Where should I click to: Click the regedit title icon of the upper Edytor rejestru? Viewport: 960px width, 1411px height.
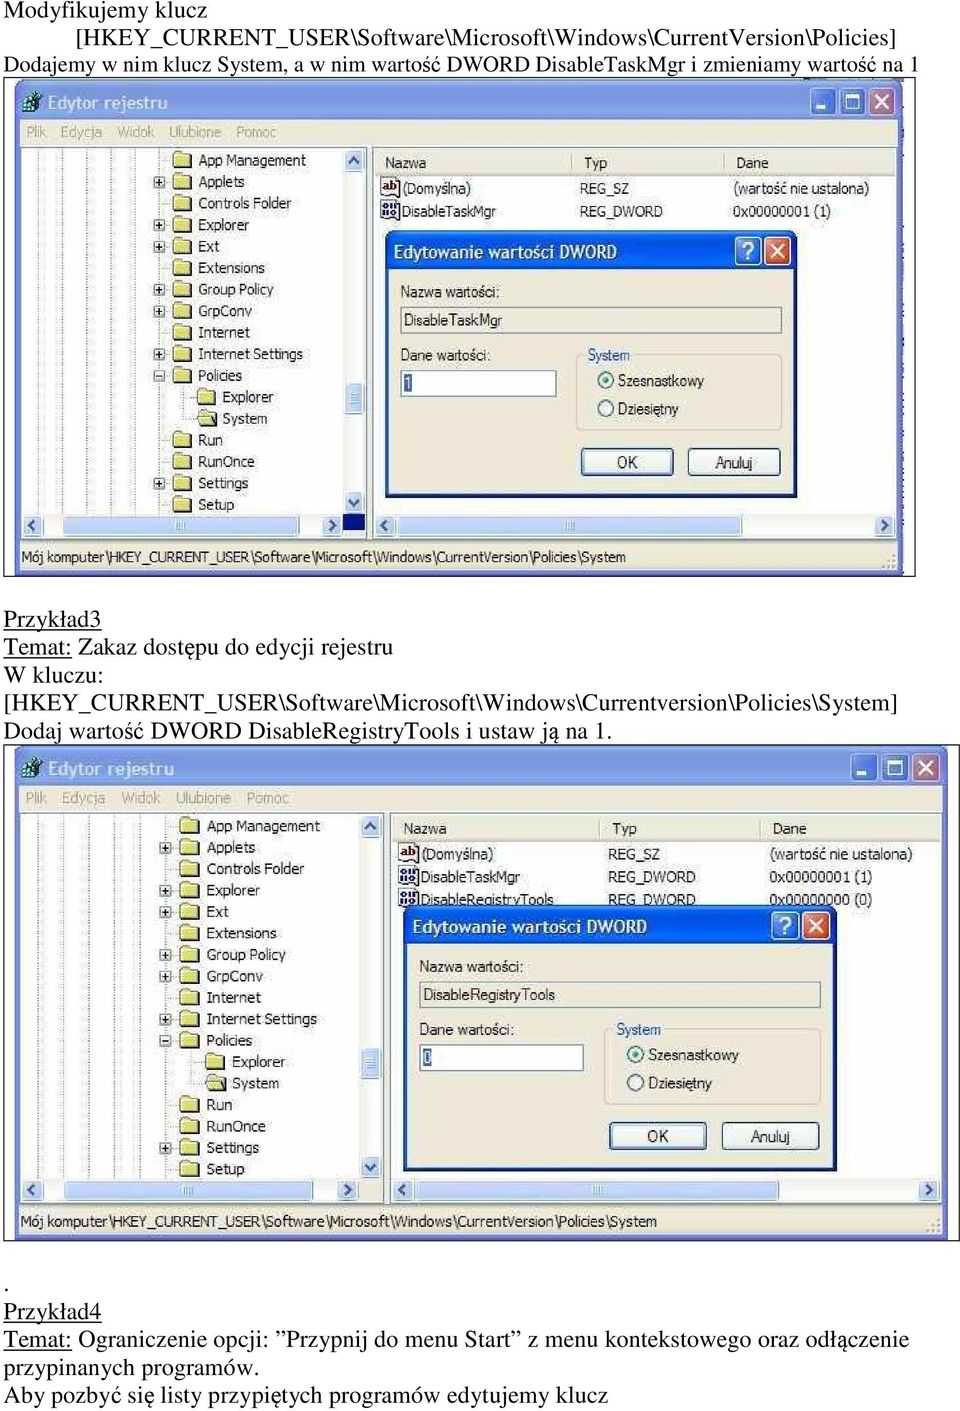pos(33,102)
